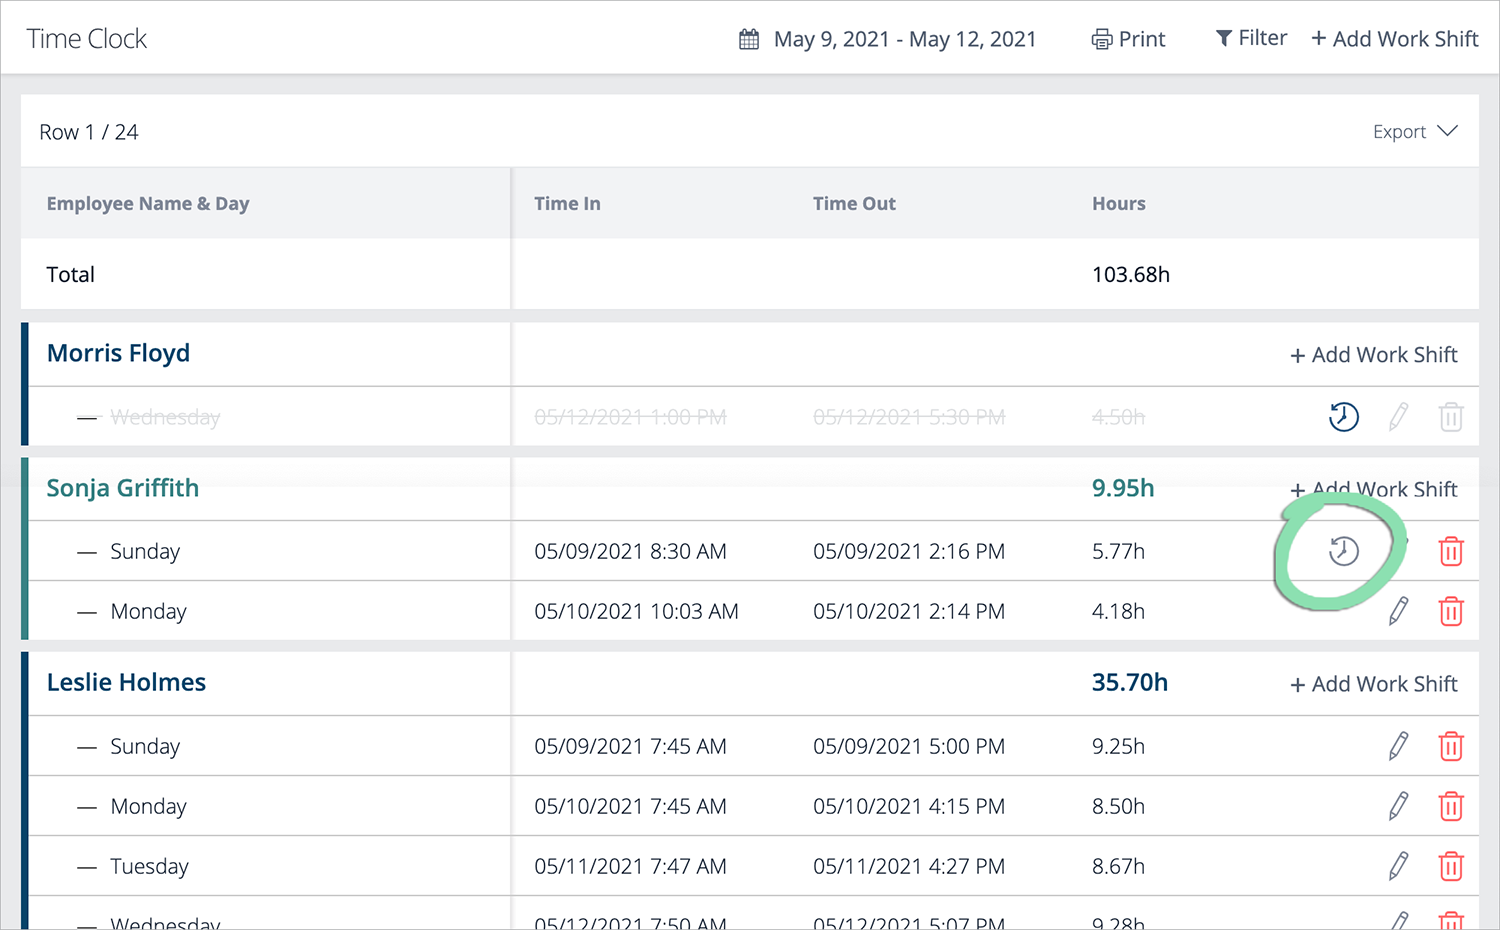The image size is (1500, 930).
Task: Edit Leslie Holmes' Tuesday shift
Action: click(x=1399, y=866)
